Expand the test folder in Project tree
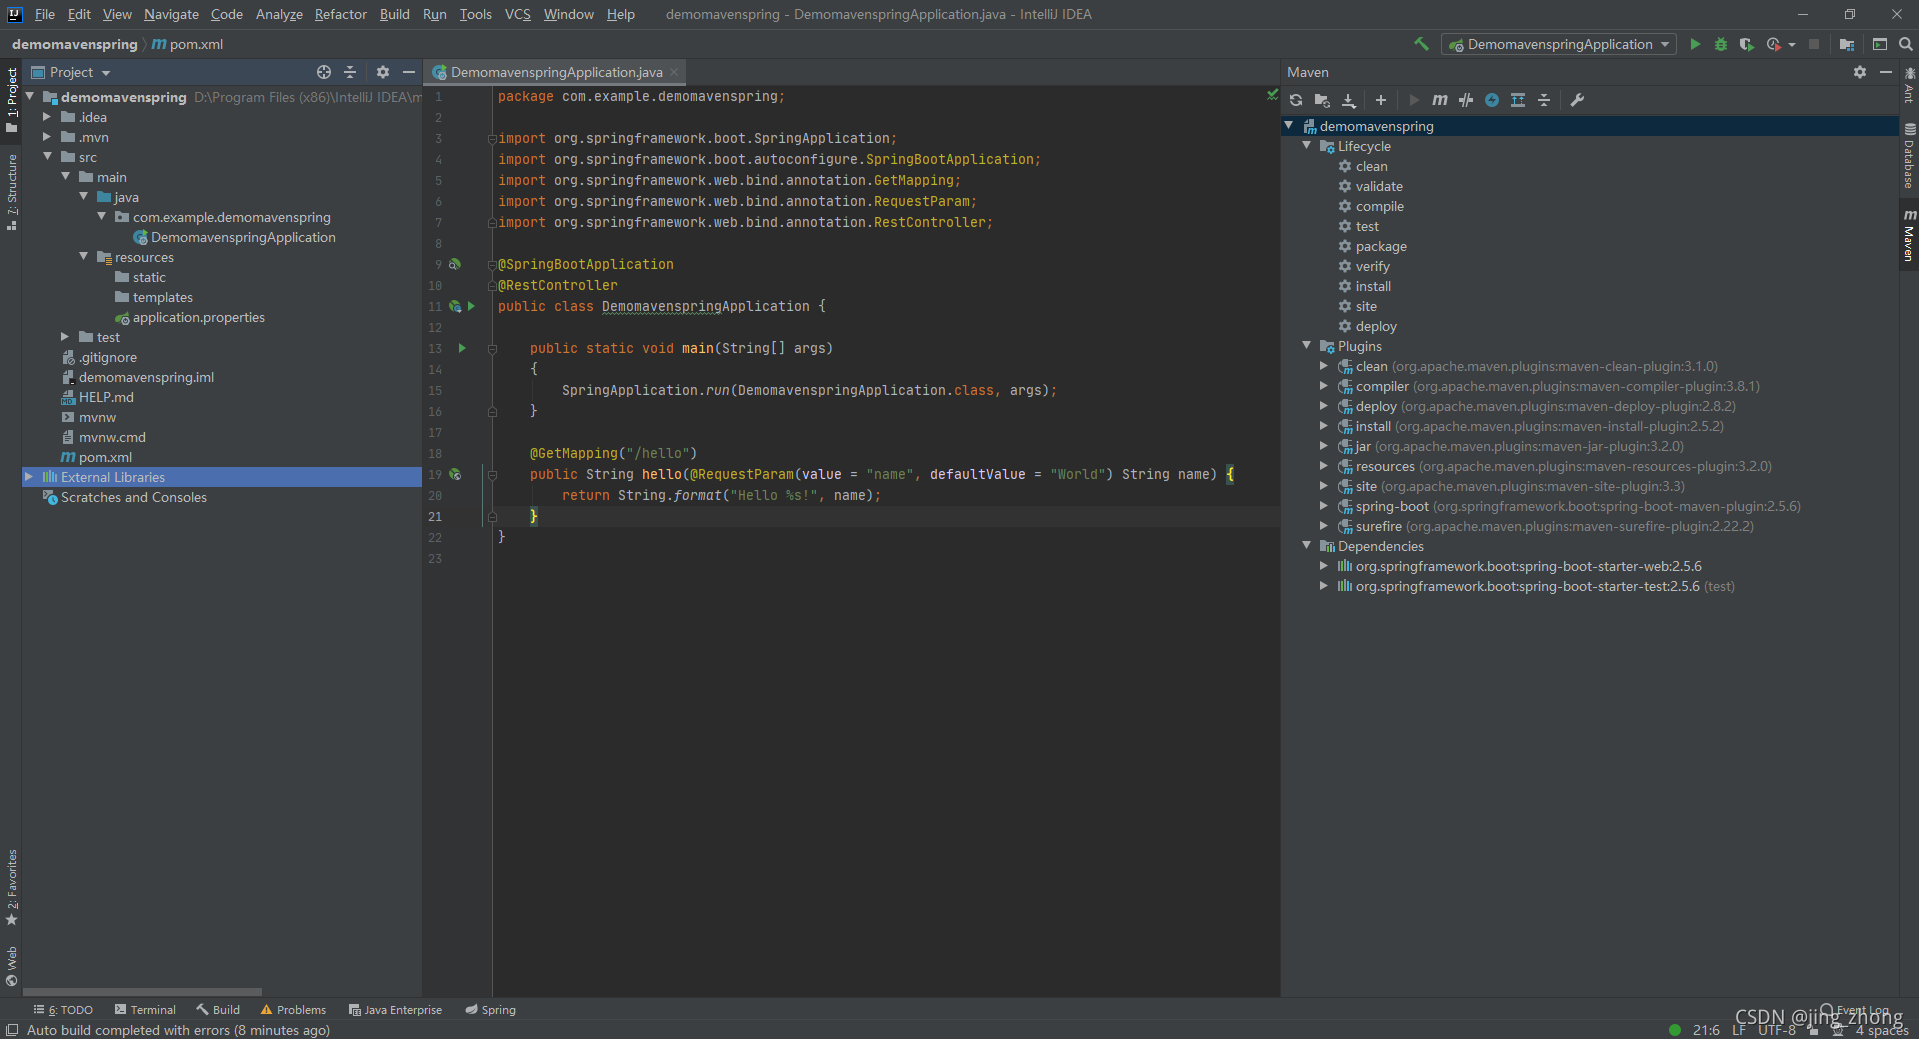The height and width of the screenshot is (1039, 1919). point(65,337)
